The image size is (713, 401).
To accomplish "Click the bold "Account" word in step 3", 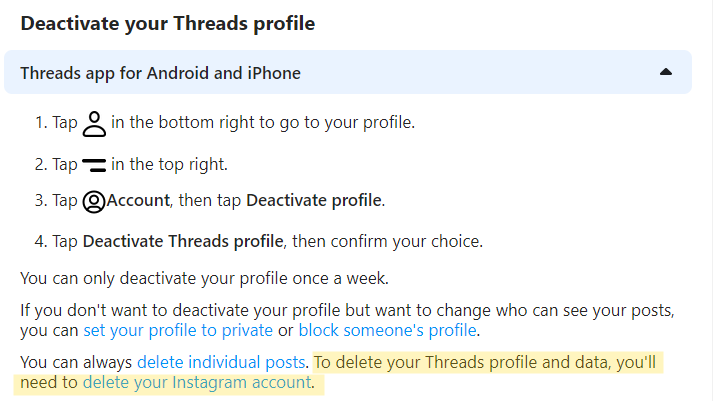I will pos(141,201).
